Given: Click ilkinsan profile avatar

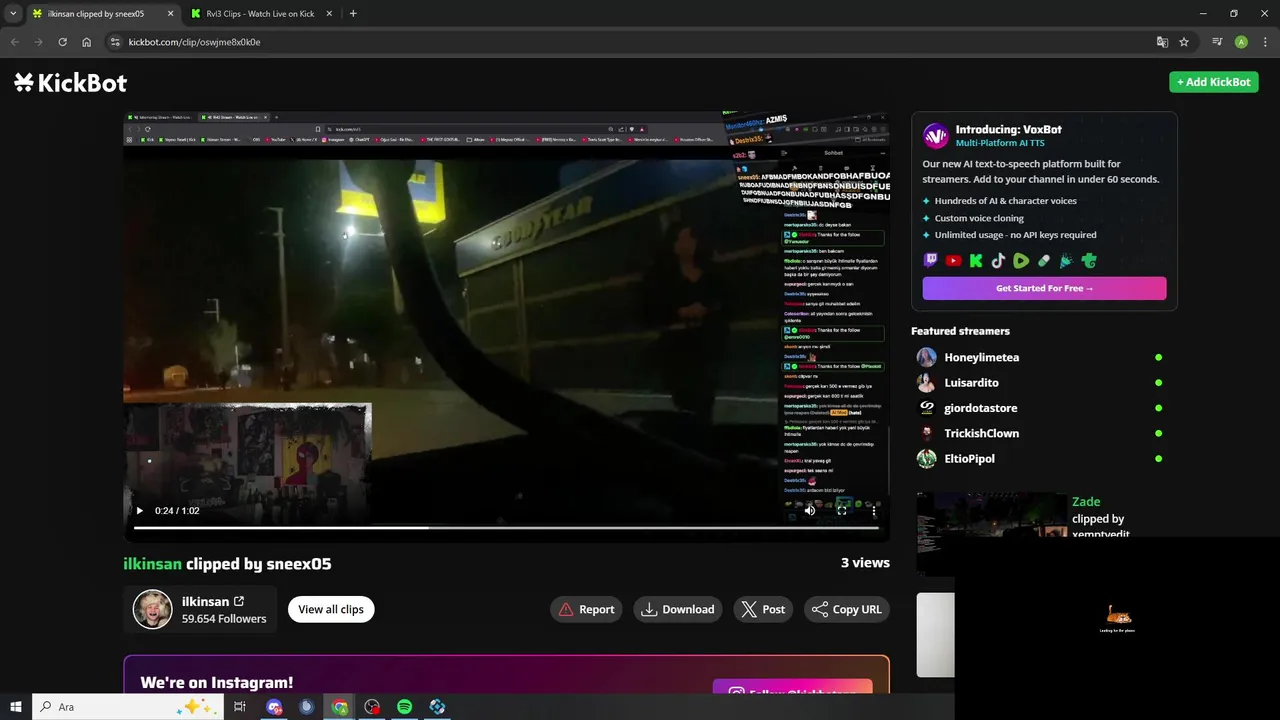Looking at the screenshot, I should [x=153, y=609].
